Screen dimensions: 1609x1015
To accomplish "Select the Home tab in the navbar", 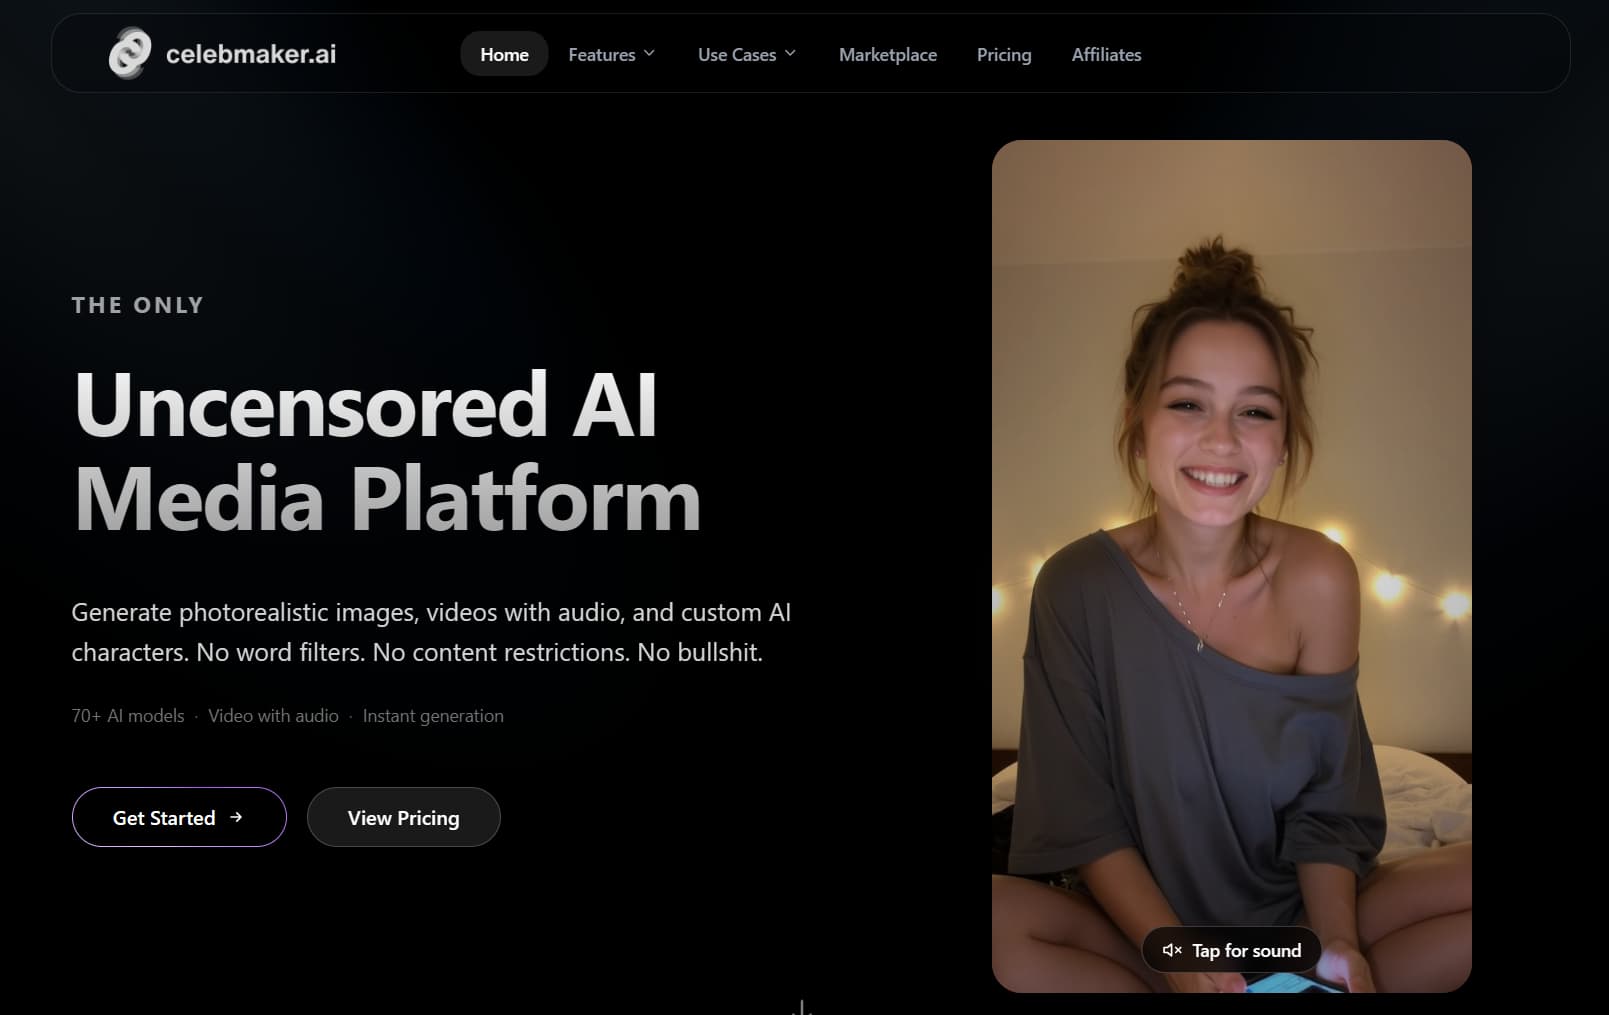I will [x=504, y=55].
